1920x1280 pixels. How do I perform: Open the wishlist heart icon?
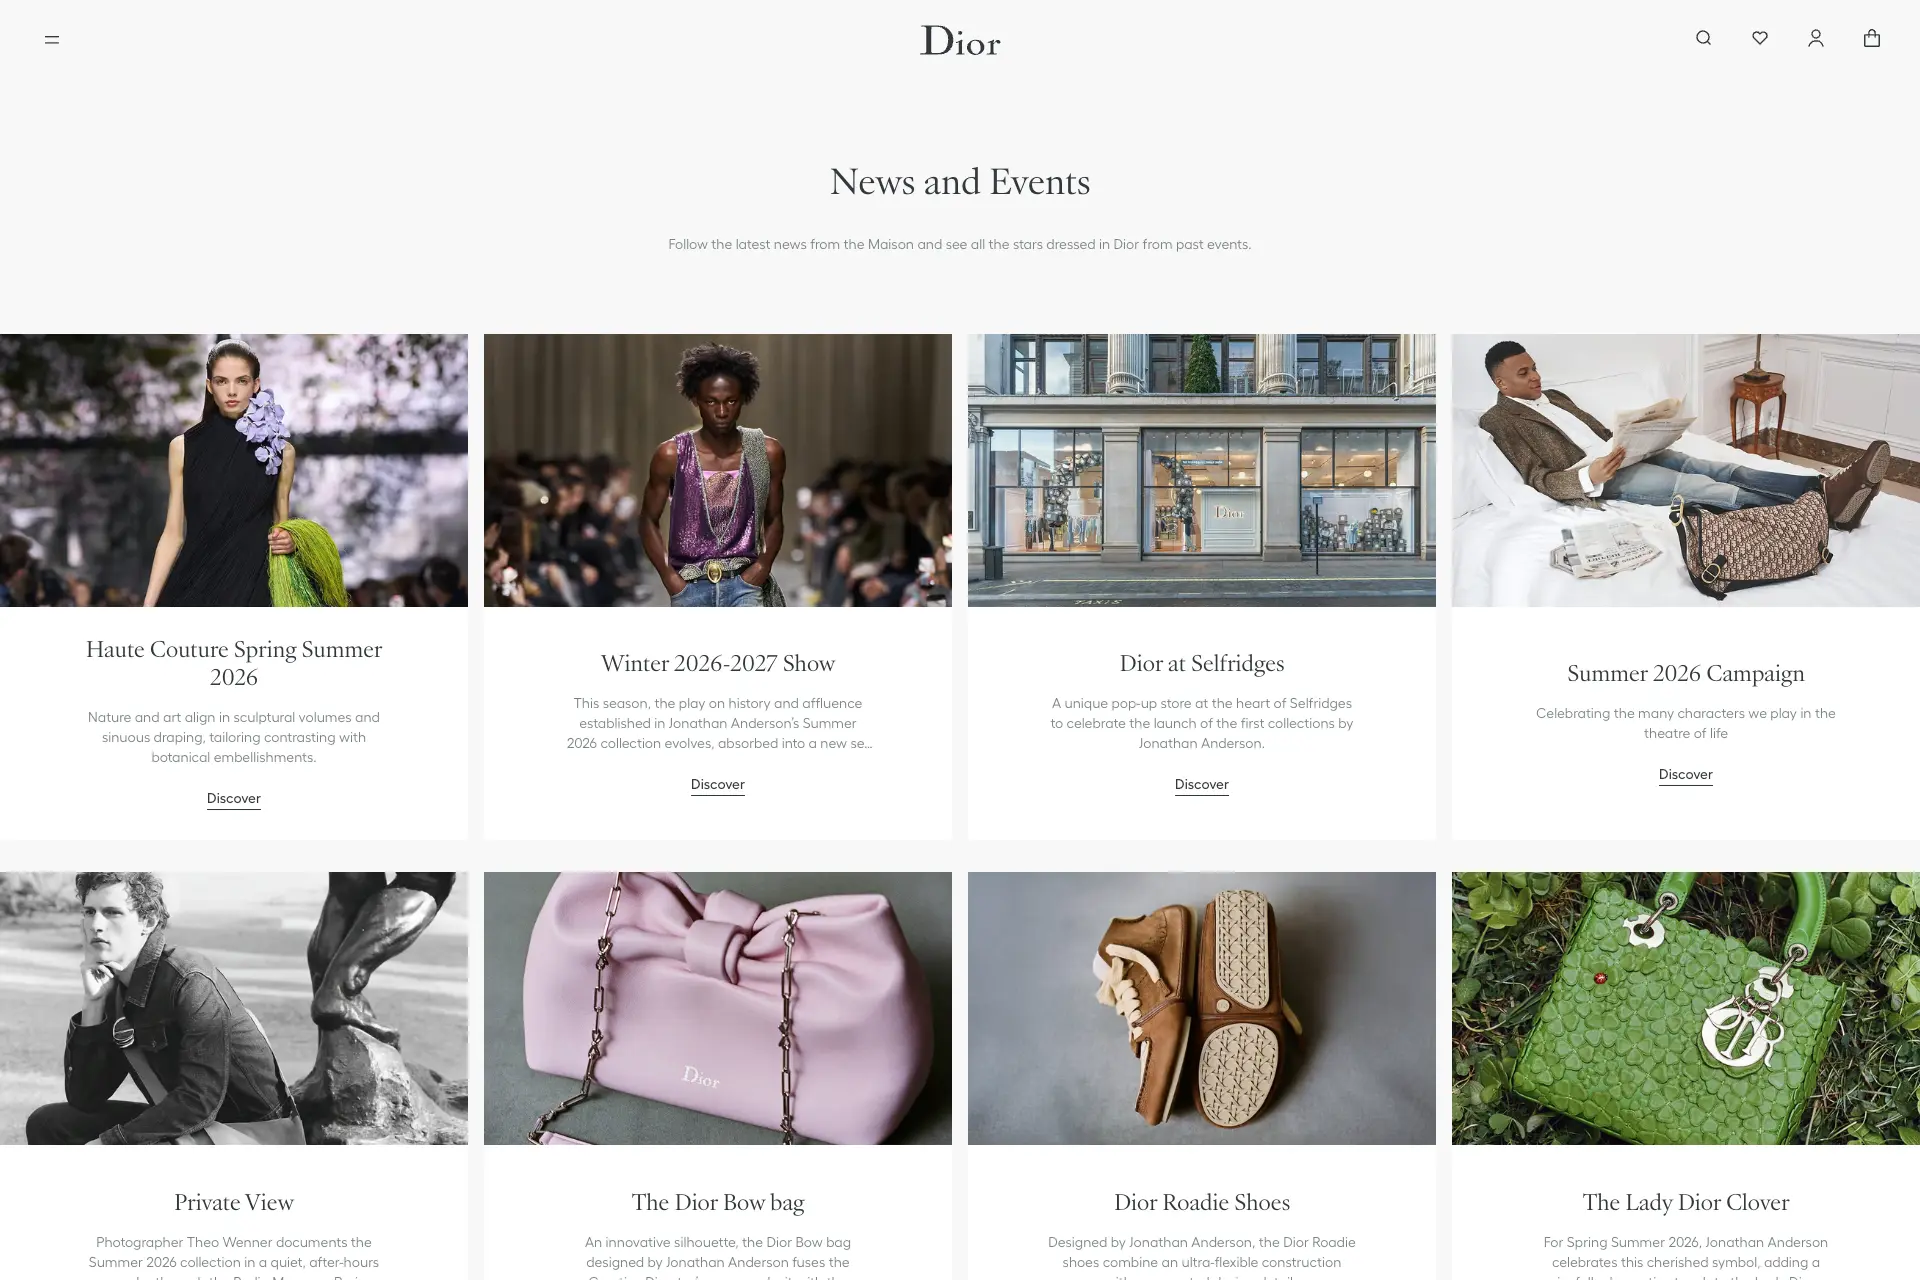1760,38
